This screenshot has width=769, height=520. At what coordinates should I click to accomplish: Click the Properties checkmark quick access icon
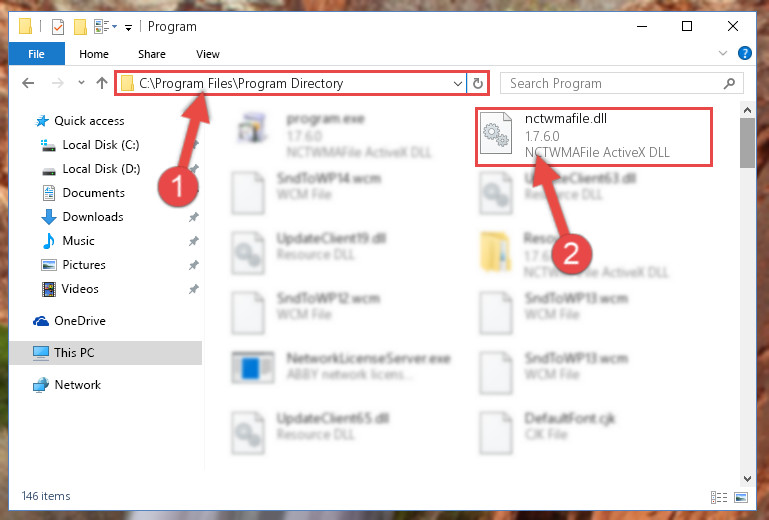tap(58, 26)
